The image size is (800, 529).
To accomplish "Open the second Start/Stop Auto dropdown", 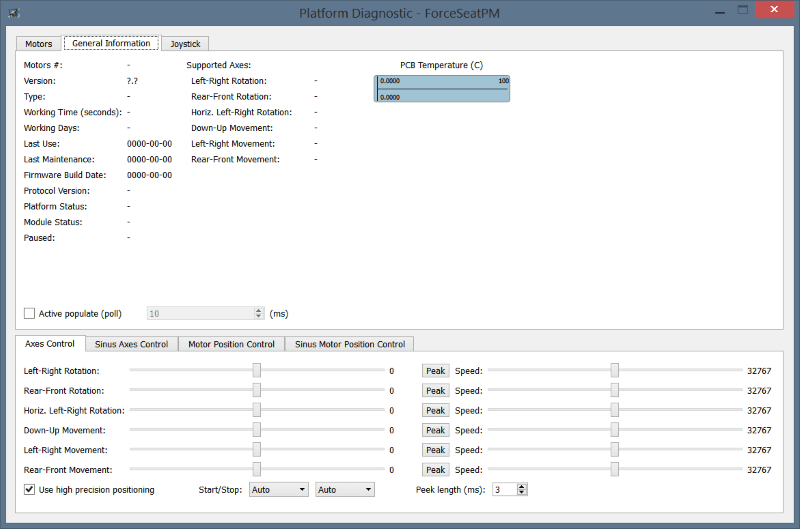I will (345, 490).
